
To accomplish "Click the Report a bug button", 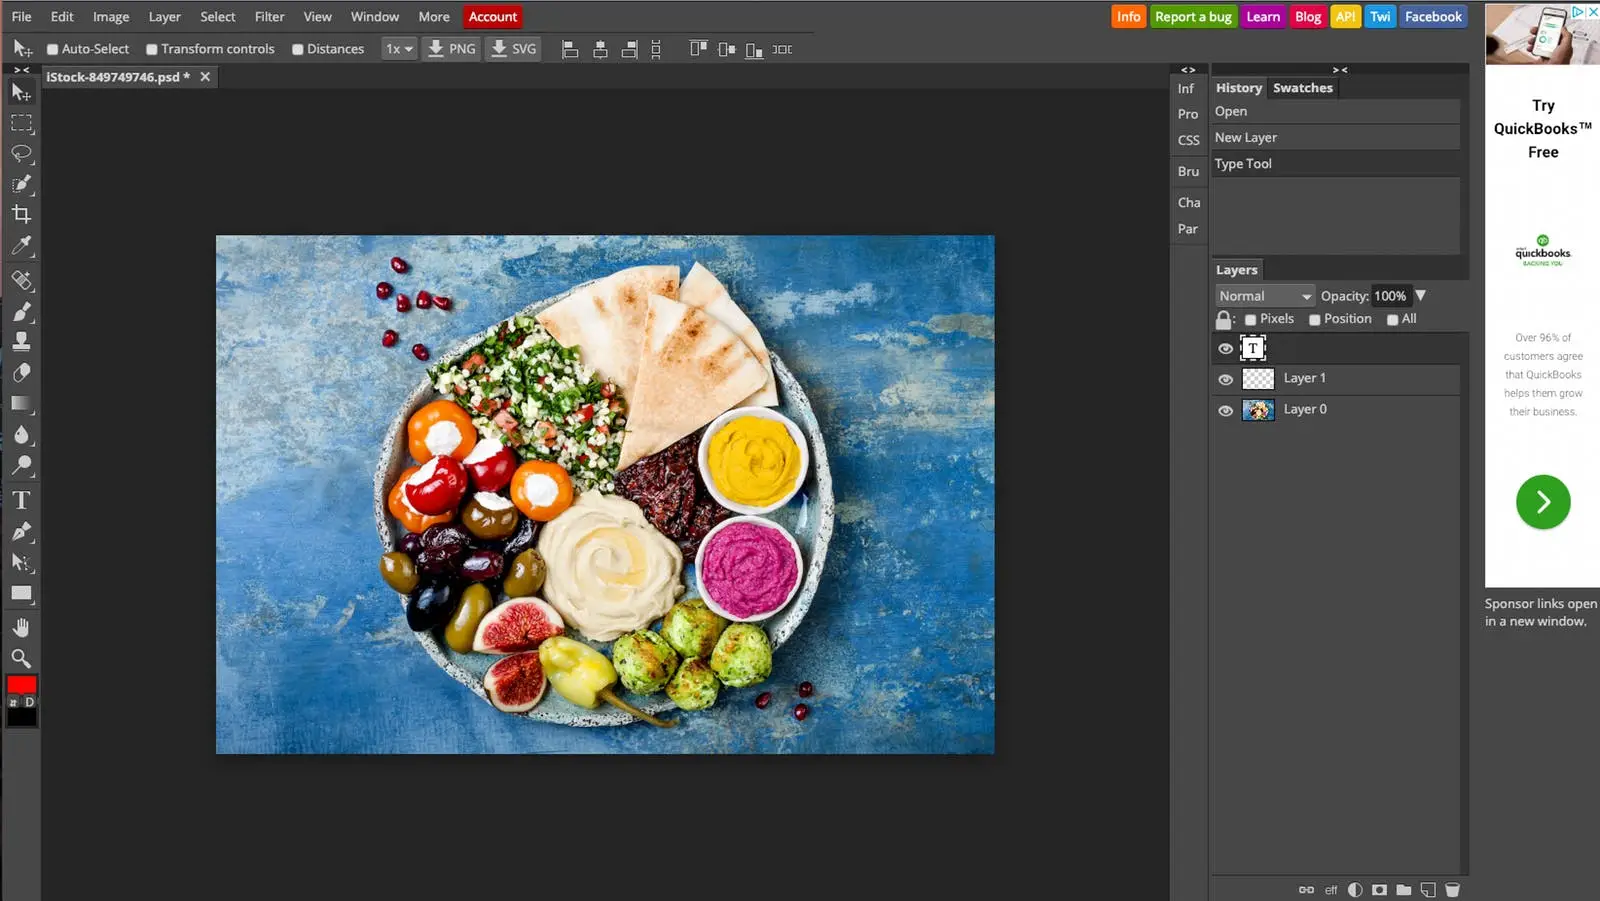I will click(1193, 16).
